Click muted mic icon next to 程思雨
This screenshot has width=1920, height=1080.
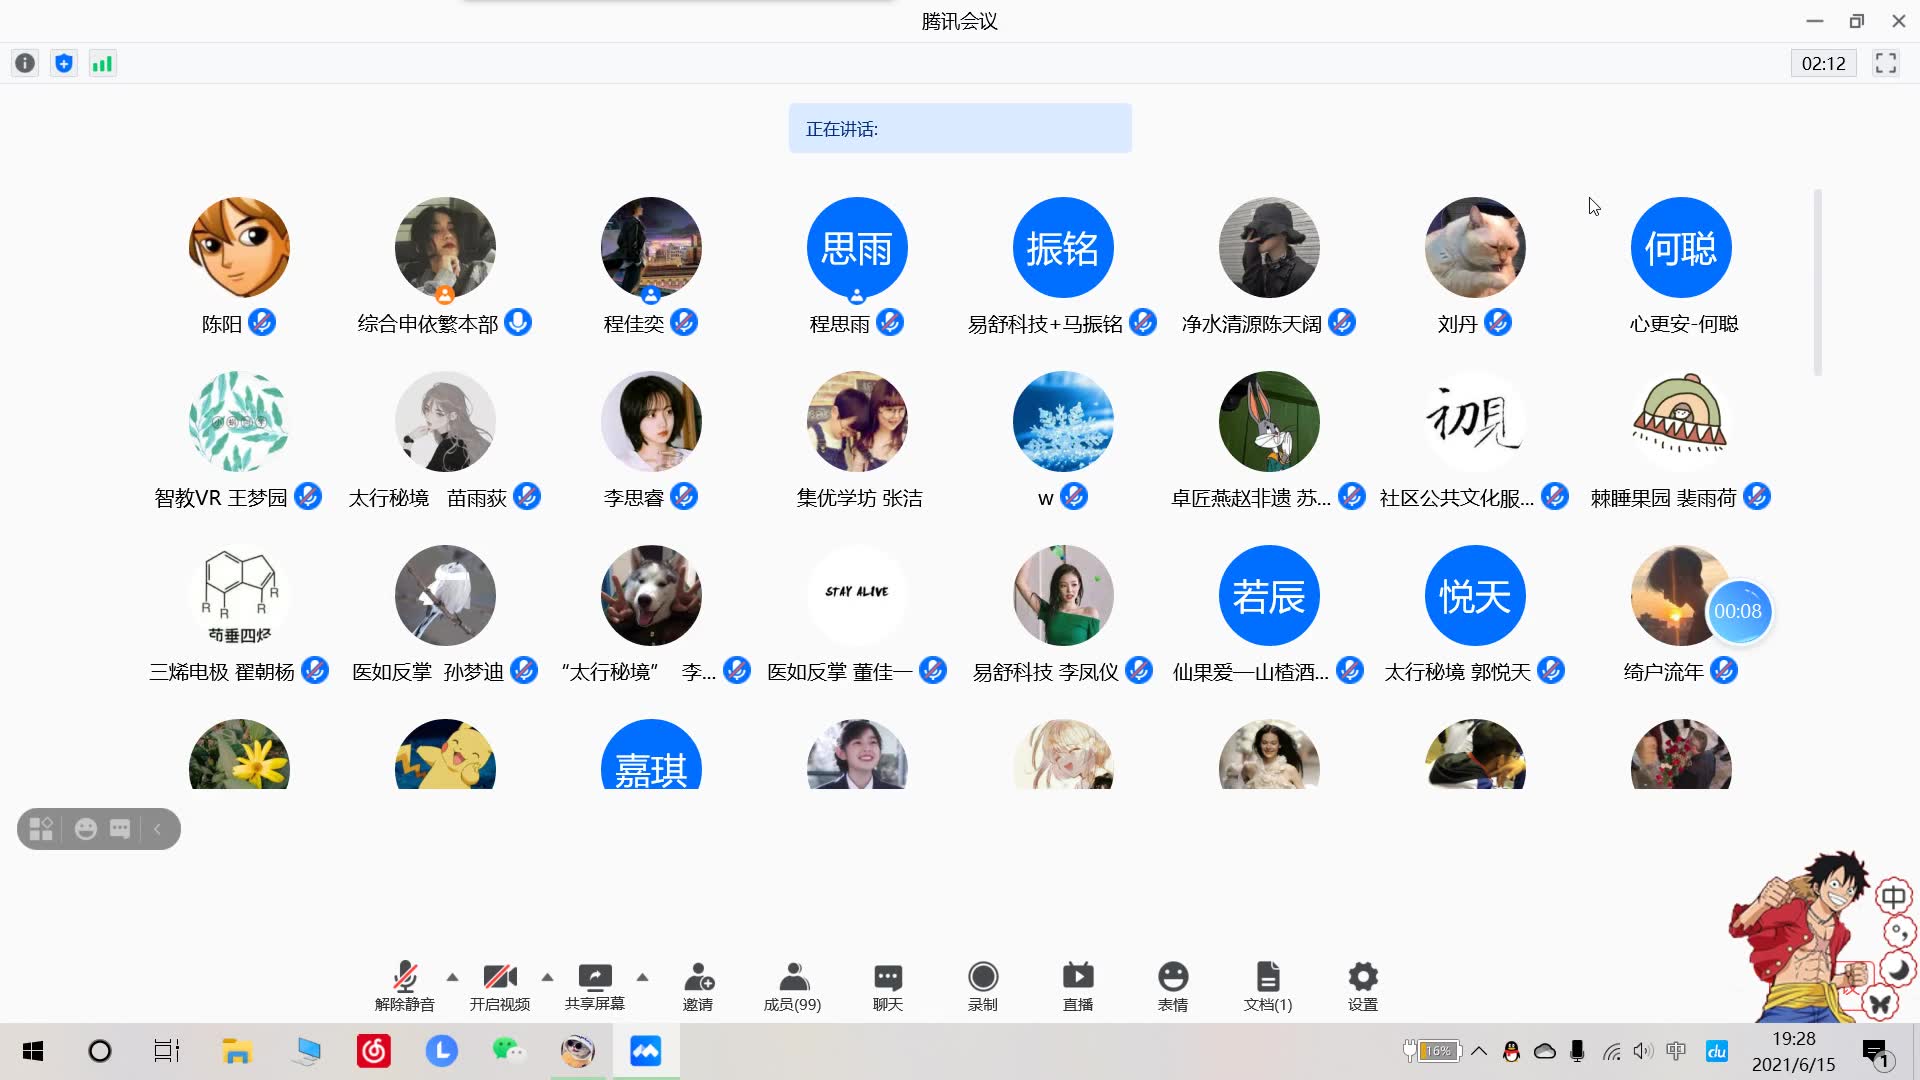coord(890,322)
